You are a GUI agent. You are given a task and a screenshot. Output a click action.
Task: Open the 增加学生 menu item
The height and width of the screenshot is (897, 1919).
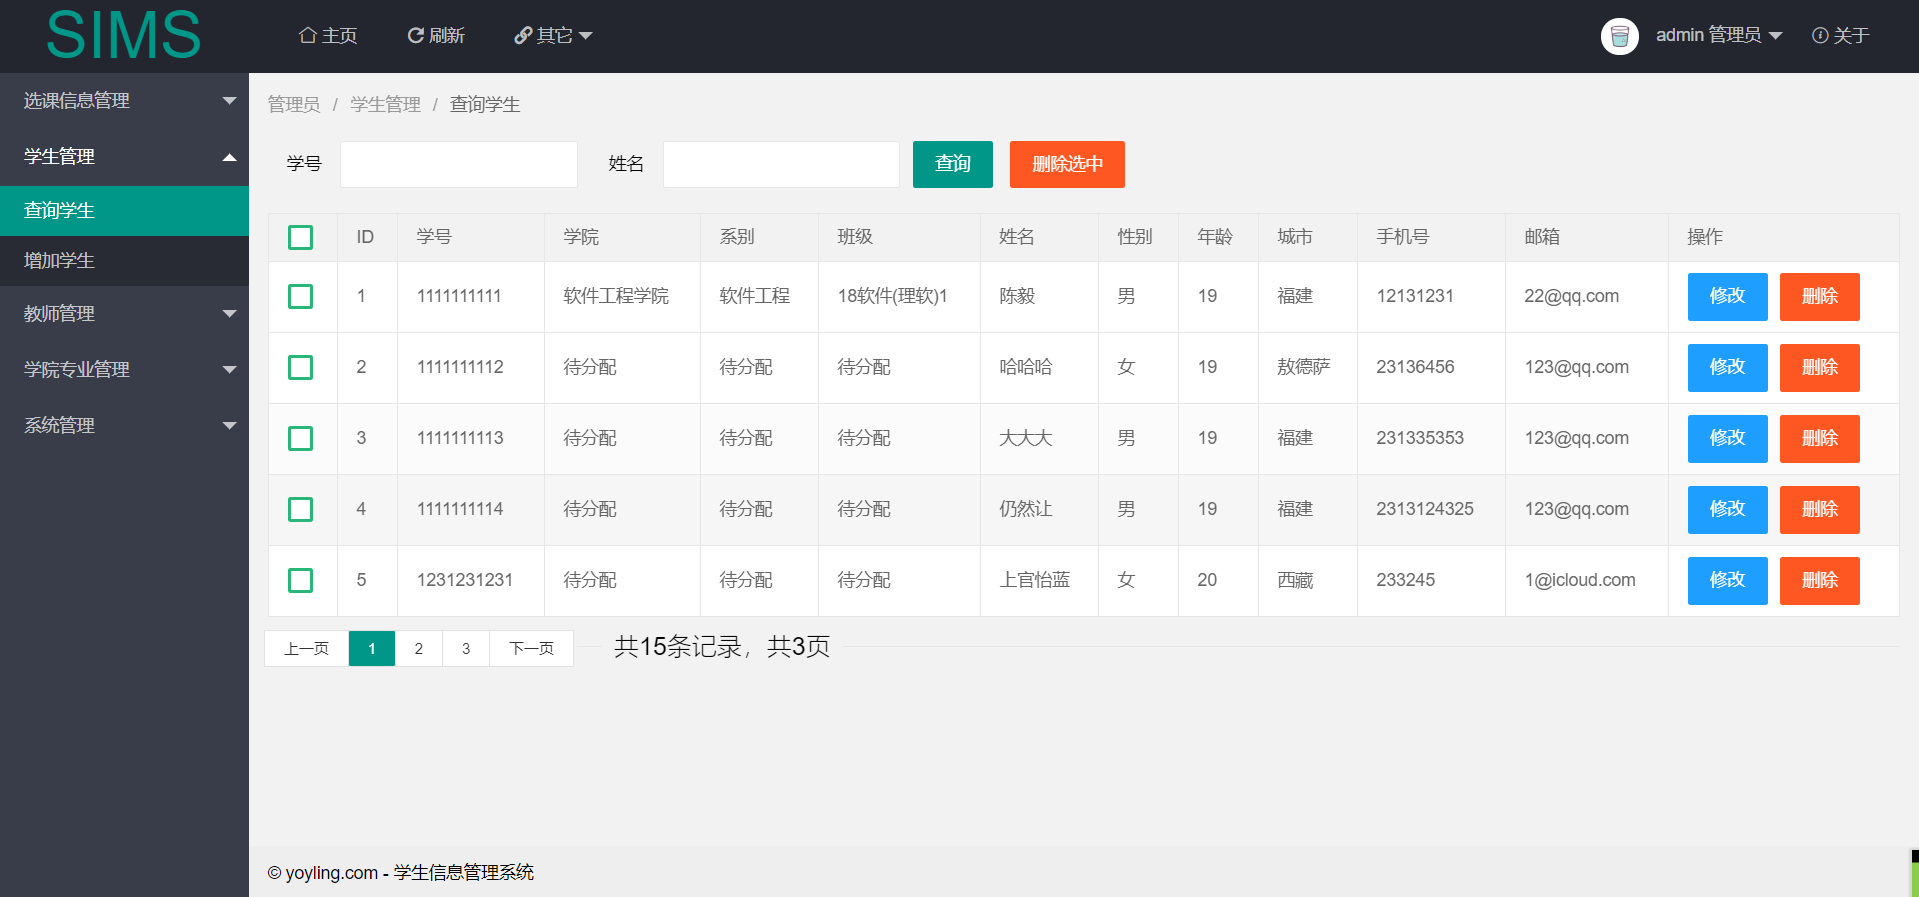pos(124,261)
